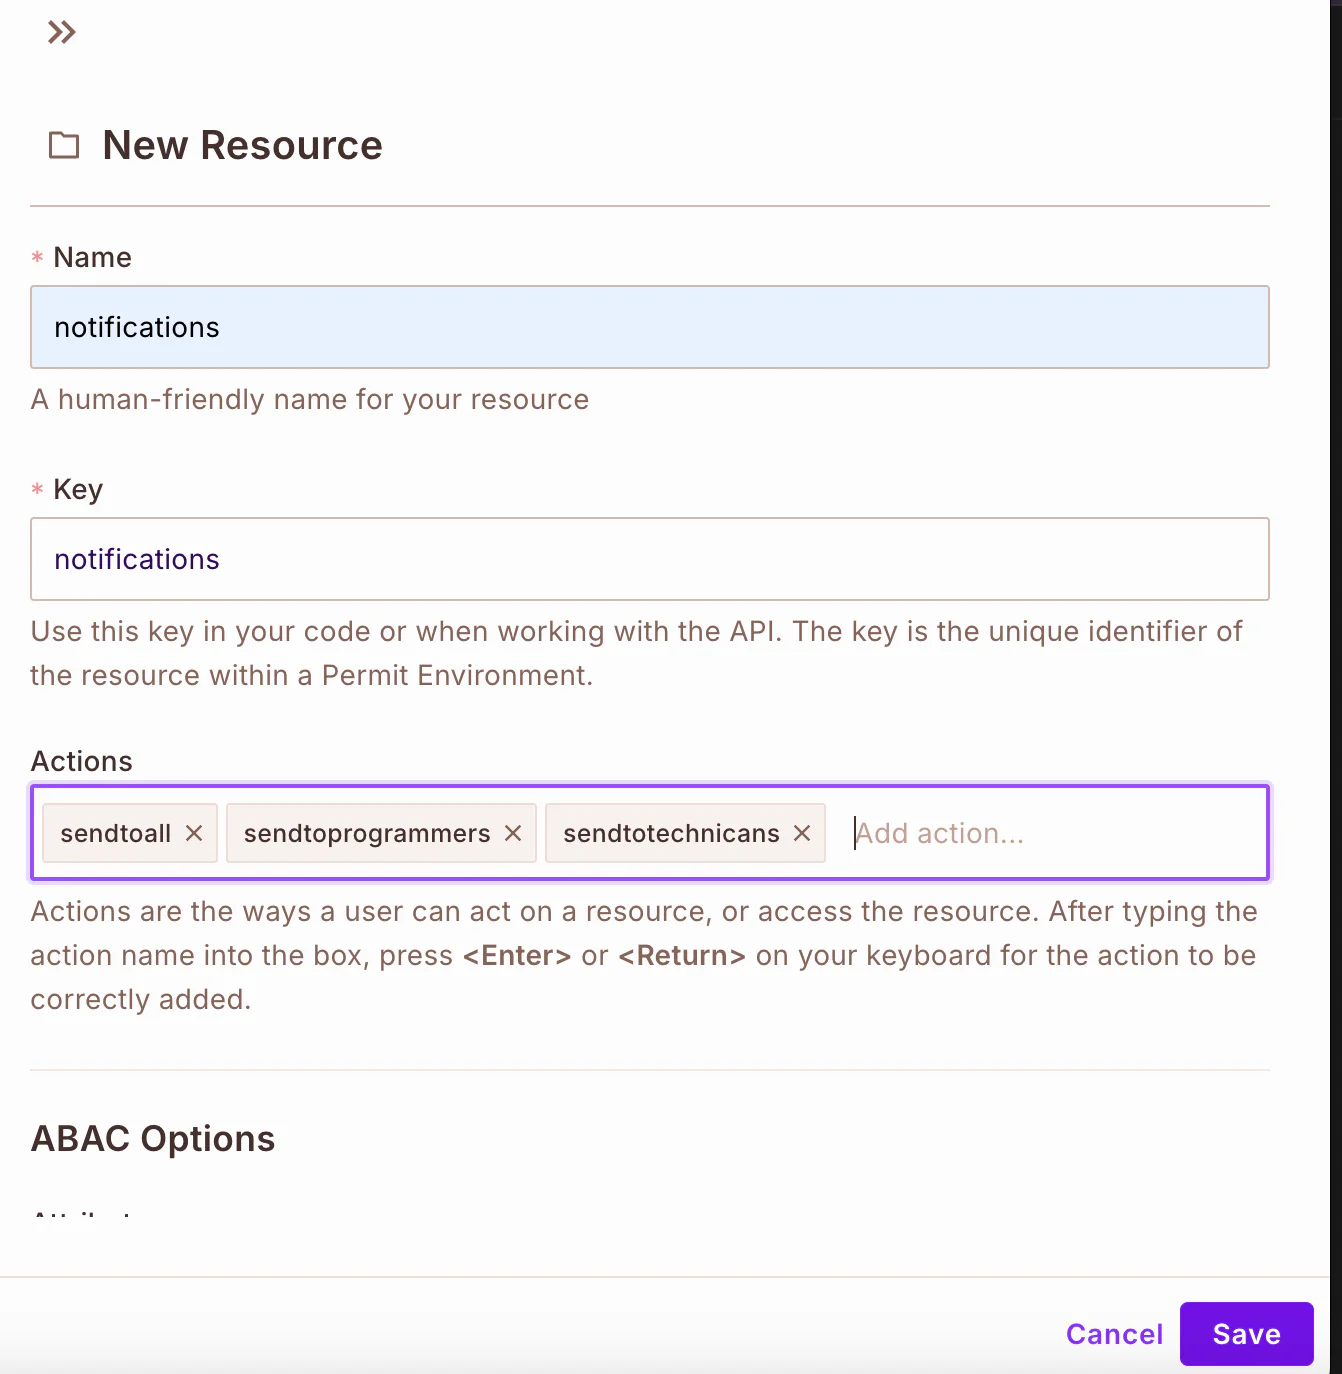Screen dimensions: 1342x1374
Task: Click inside the Actions input area
Action: pos(1000,833)
